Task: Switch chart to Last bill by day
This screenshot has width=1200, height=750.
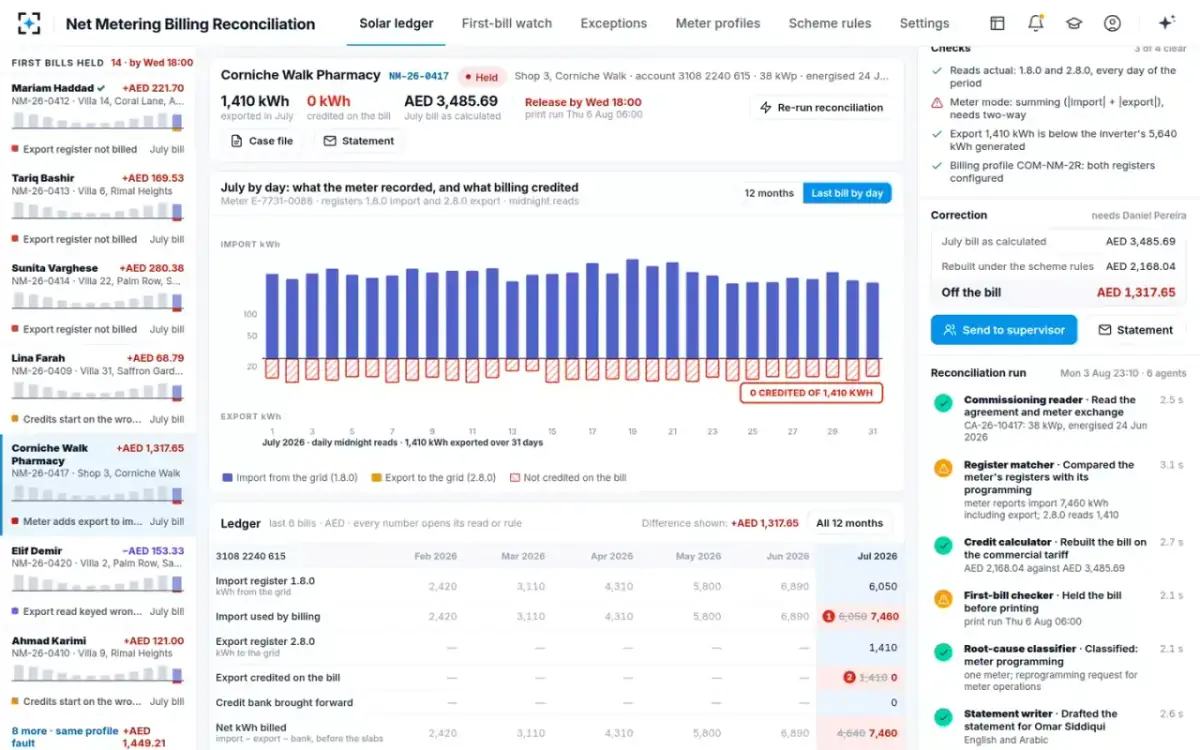Action: click(847, 193)
